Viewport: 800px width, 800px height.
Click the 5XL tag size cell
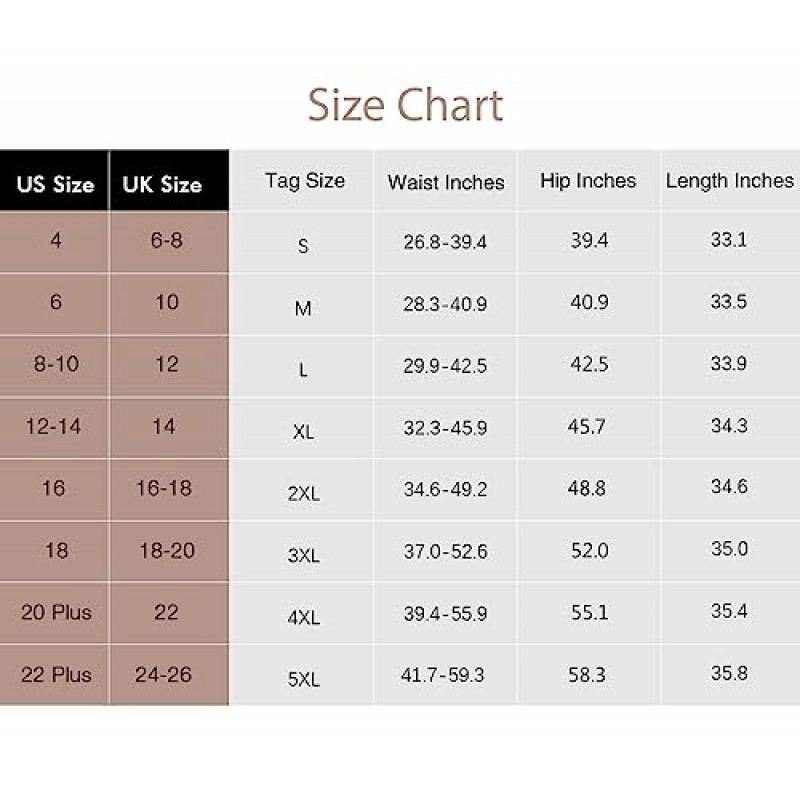[x=302, y=676]
